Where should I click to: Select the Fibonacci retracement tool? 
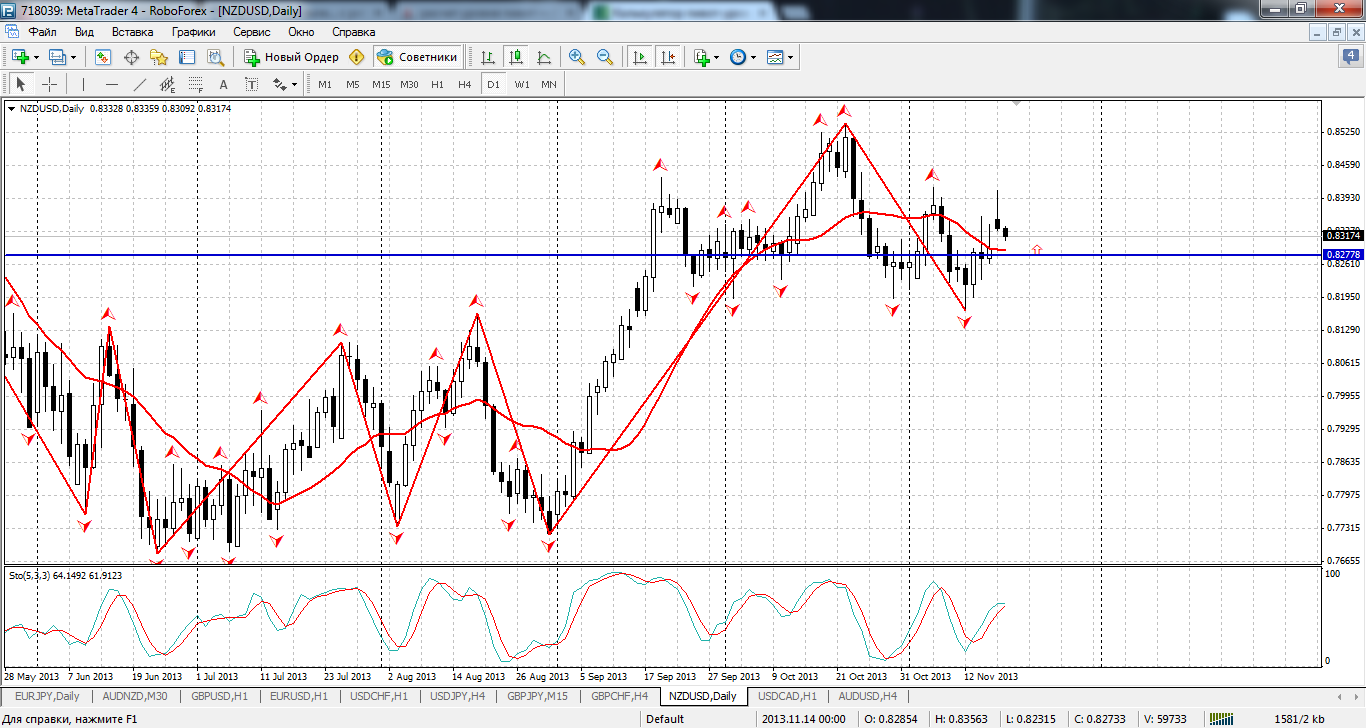pos(195,84)
